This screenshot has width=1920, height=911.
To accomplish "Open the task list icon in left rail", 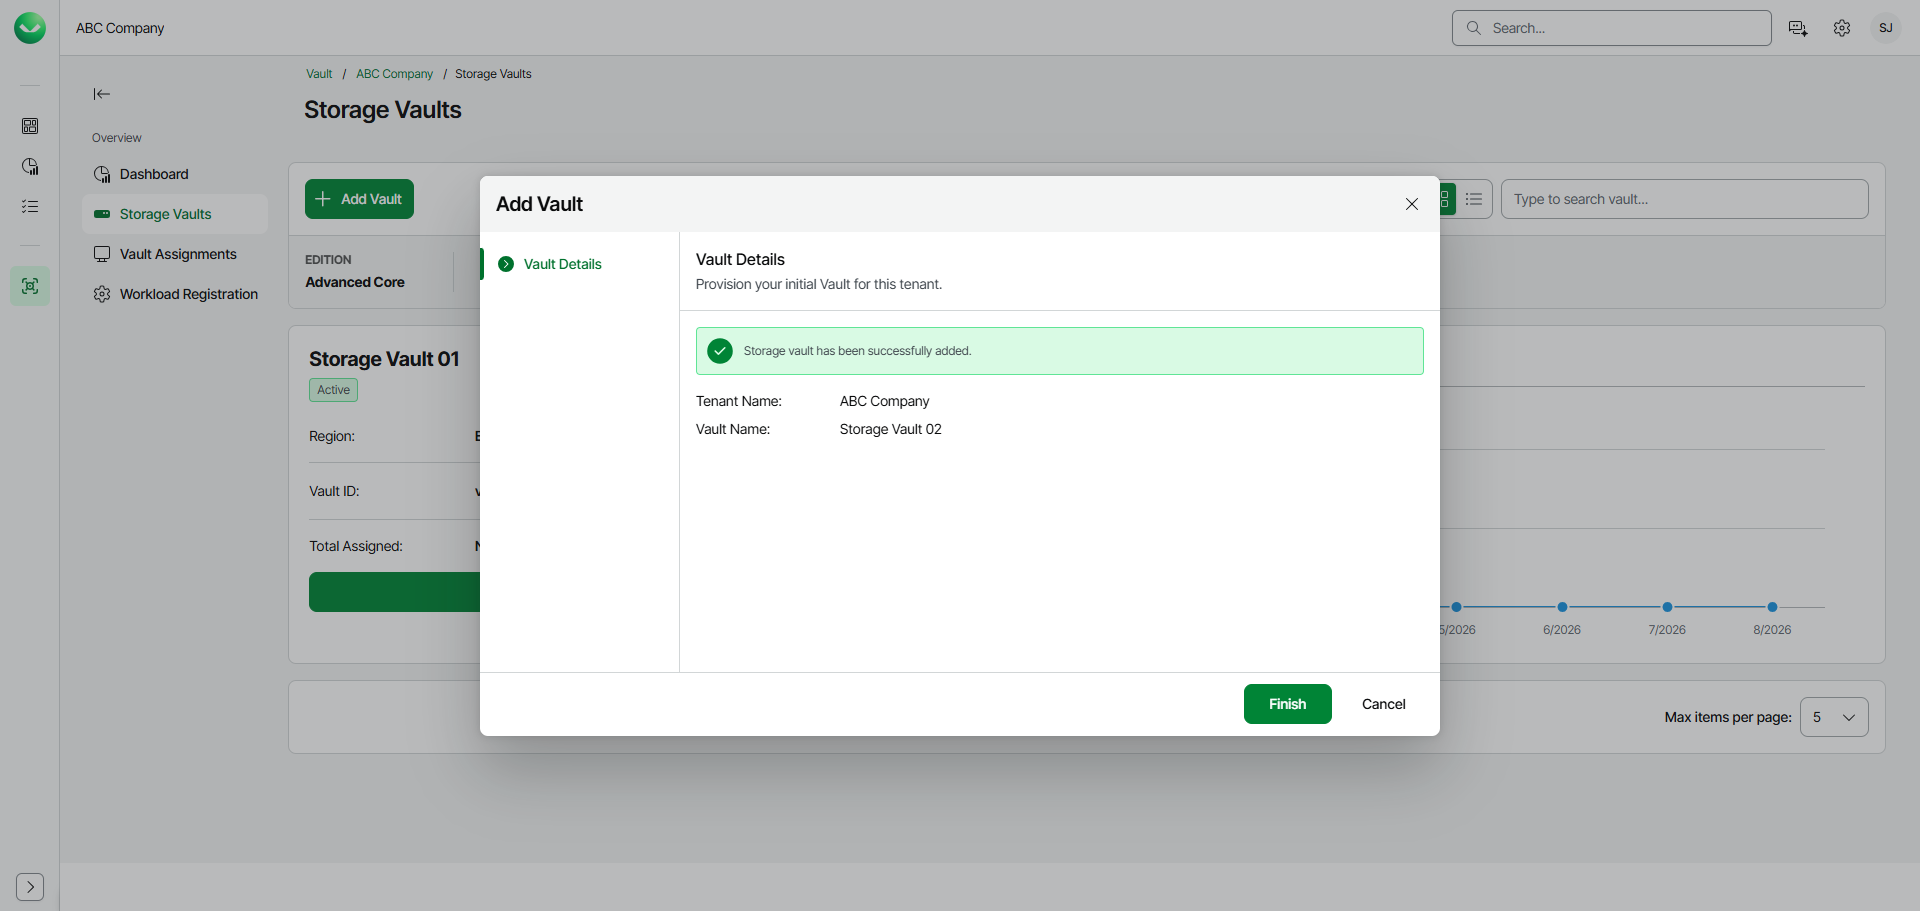I will [30, 206].
